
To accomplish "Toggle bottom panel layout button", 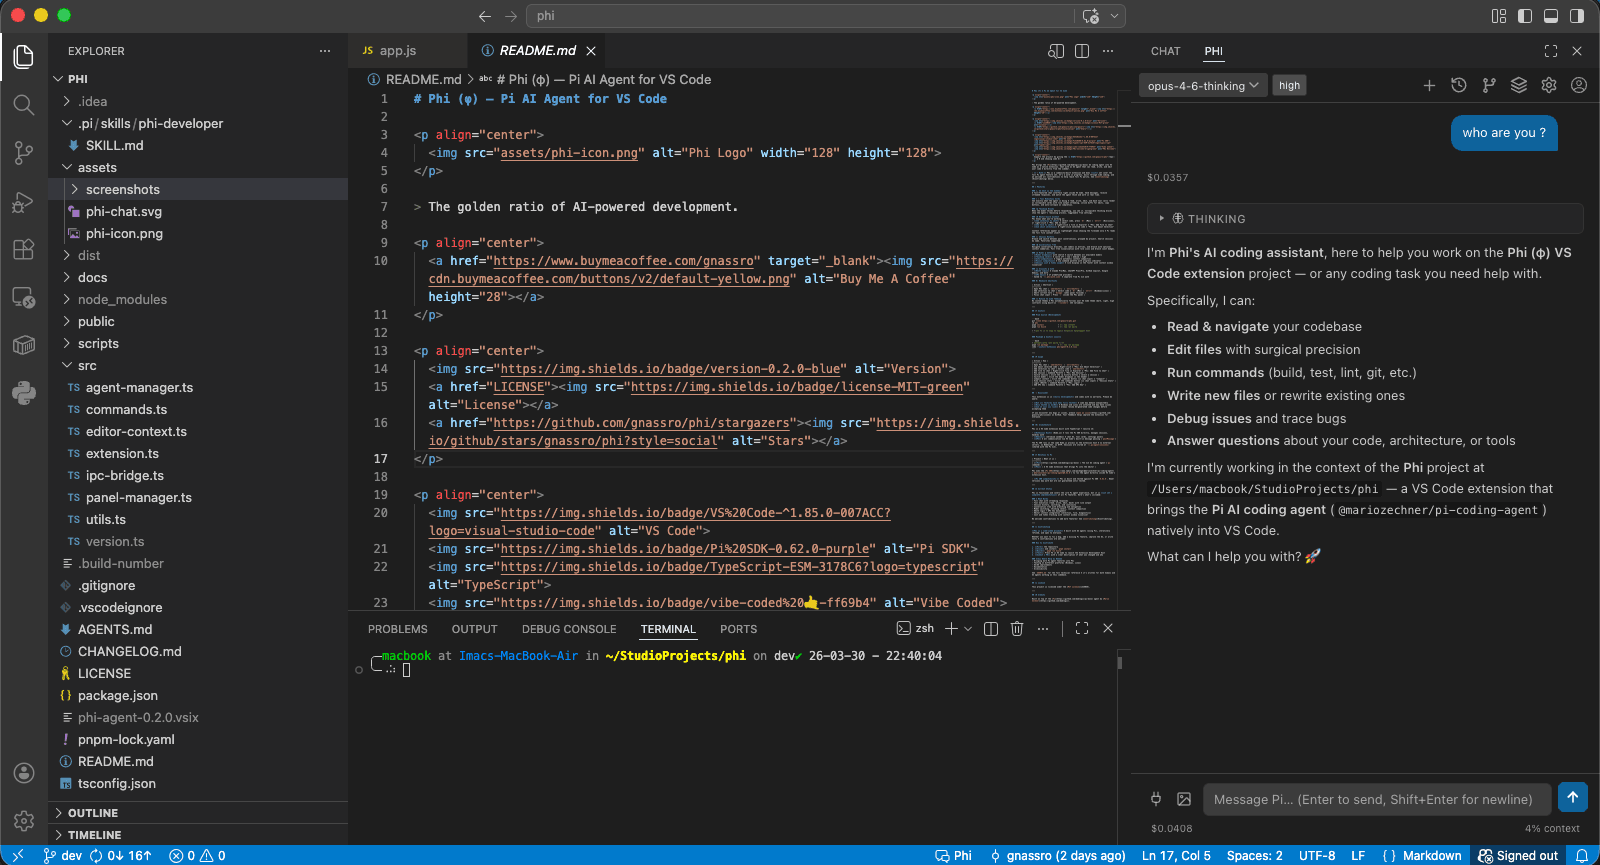I will [1551, 16].
